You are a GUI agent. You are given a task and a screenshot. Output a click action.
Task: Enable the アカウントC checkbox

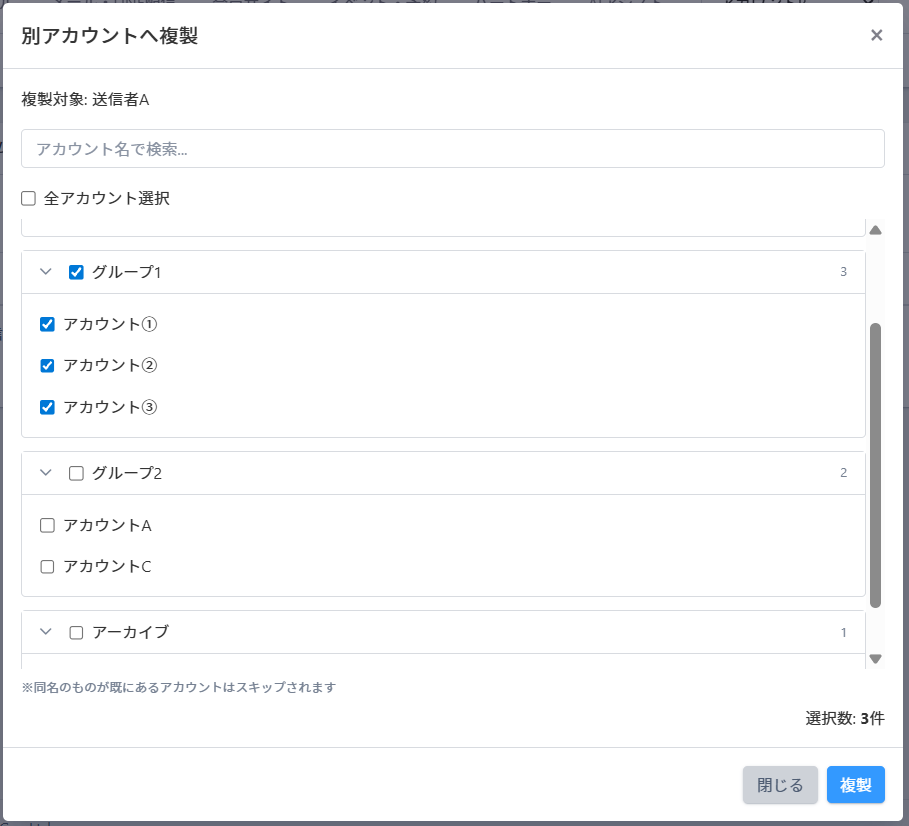pos(47,567)
